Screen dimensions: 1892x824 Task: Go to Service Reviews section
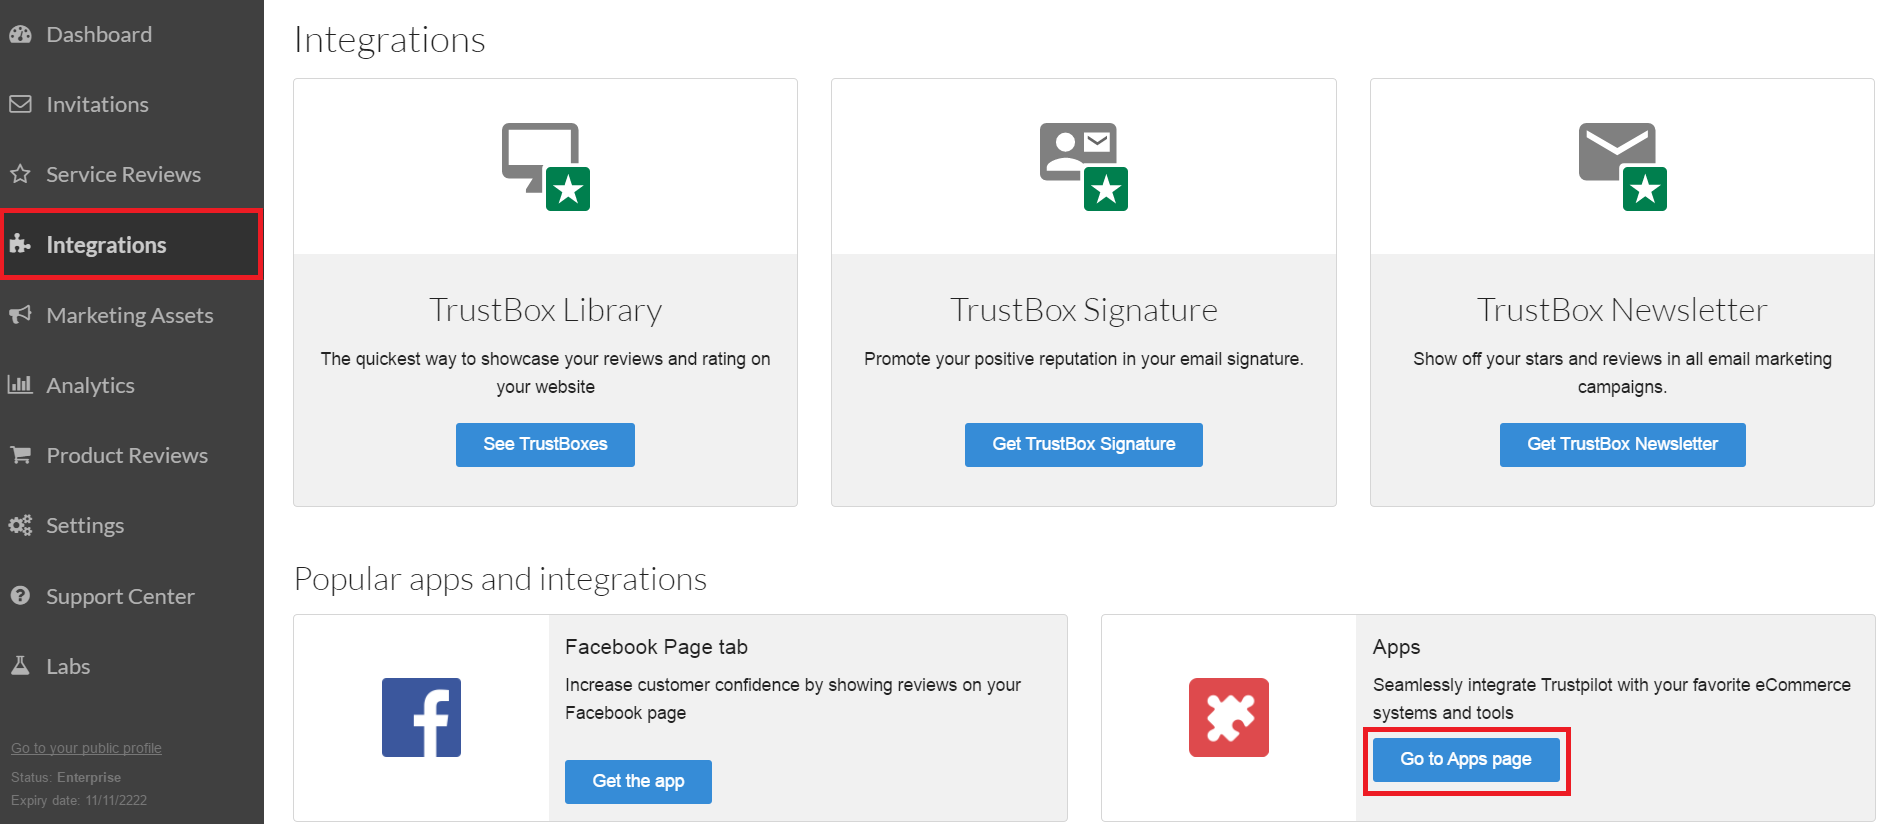(132, 174)
